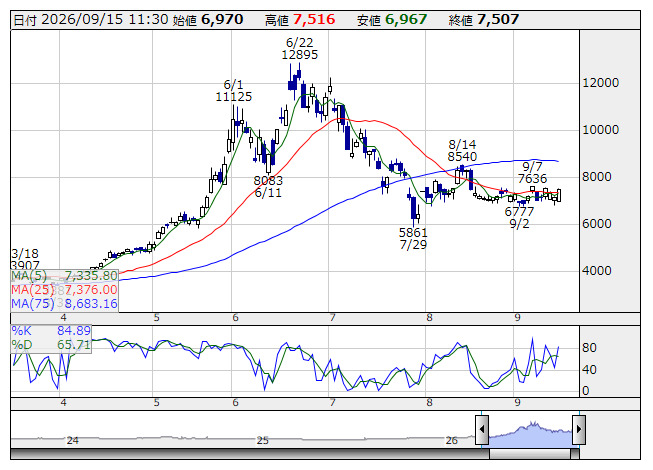Click the low price 6,967 in green
The width and height of the screenshot is (653, 470).
406,20
